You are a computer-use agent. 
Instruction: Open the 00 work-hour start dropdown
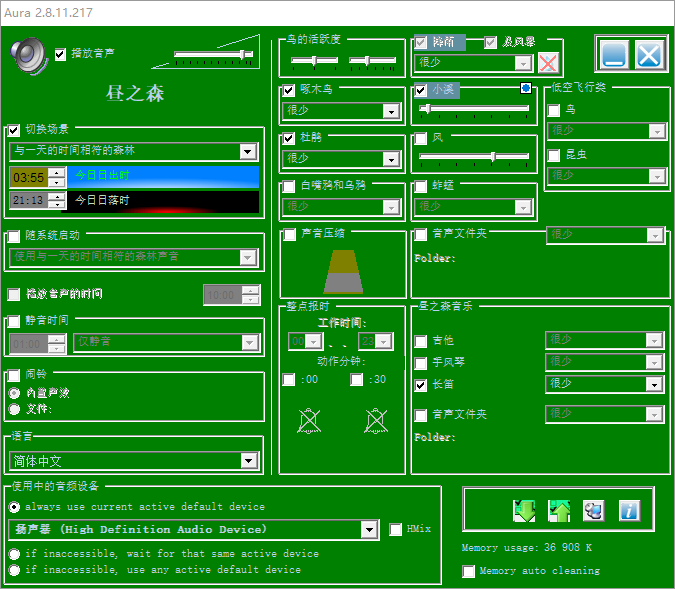point(305,341)
